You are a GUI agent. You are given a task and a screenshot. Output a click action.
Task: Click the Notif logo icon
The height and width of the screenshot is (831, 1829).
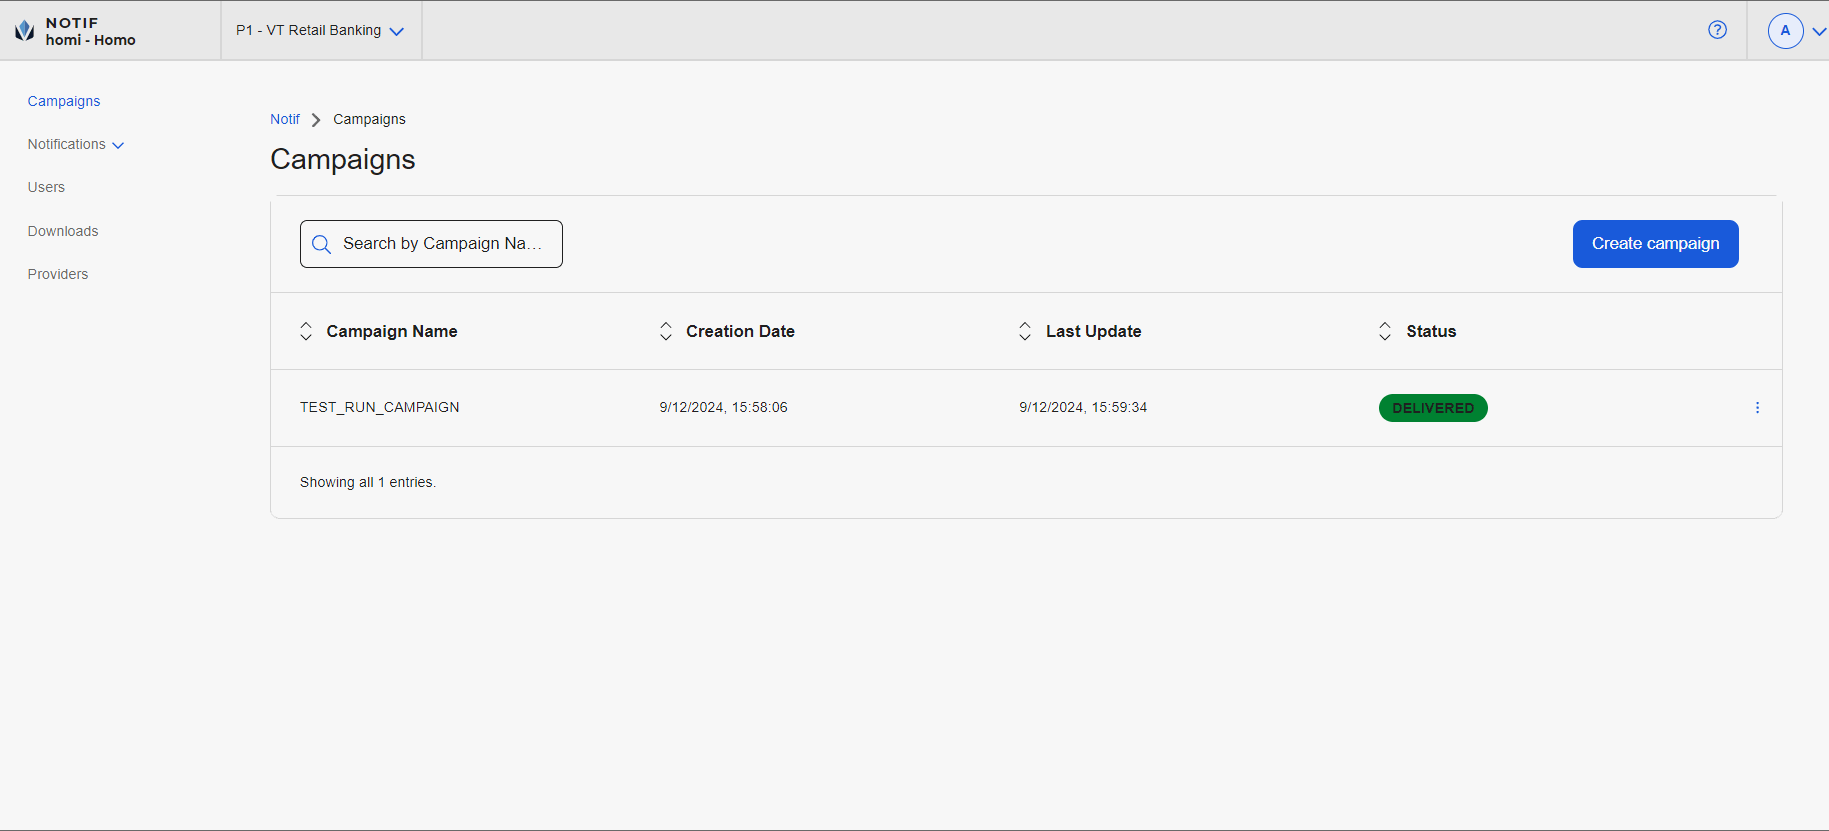25,31
